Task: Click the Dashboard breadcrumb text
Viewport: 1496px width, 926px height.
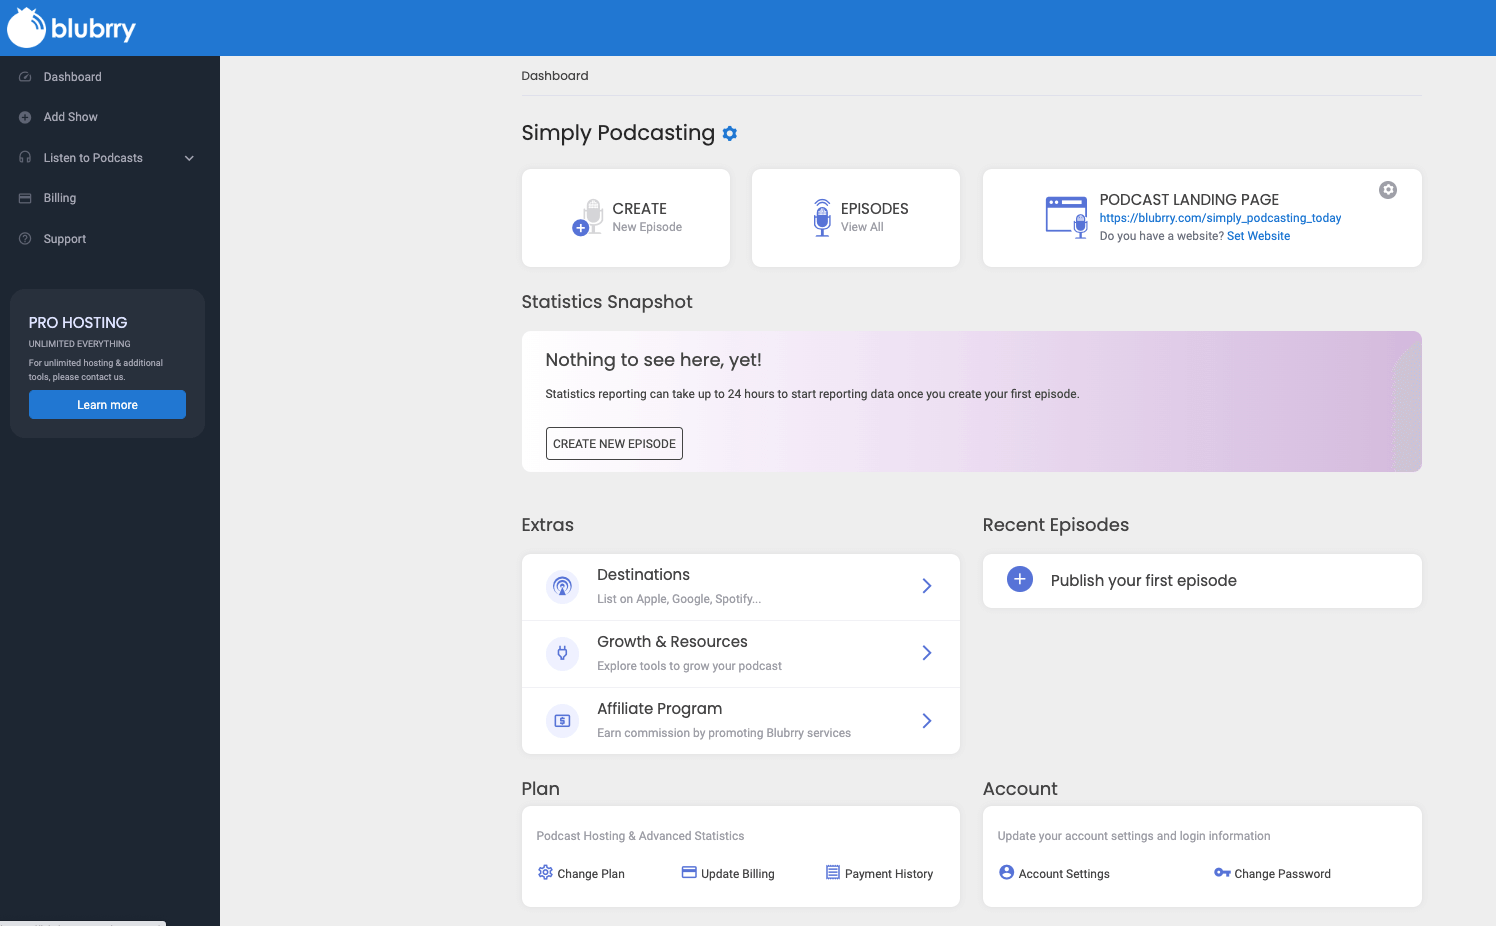Action: click(x=555, y=76)
